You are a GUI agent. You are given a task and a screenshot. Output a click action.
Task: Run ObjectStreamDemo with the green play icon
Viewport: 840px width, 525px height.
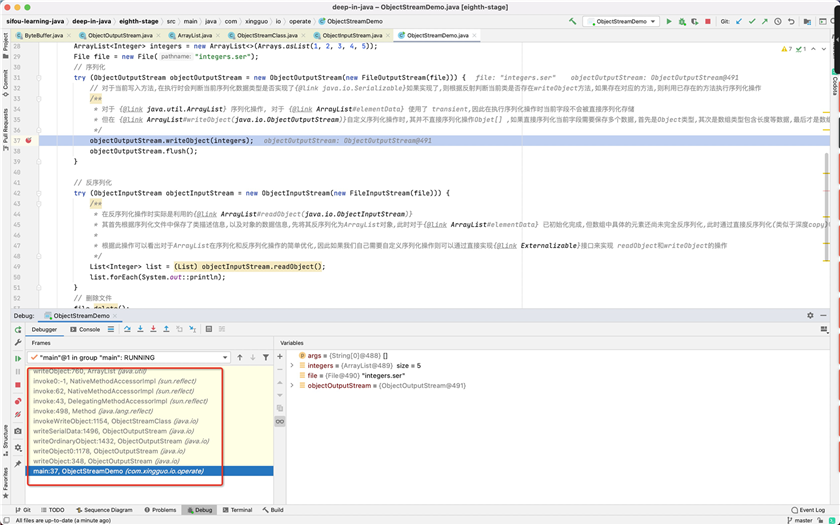coord(669,21)
